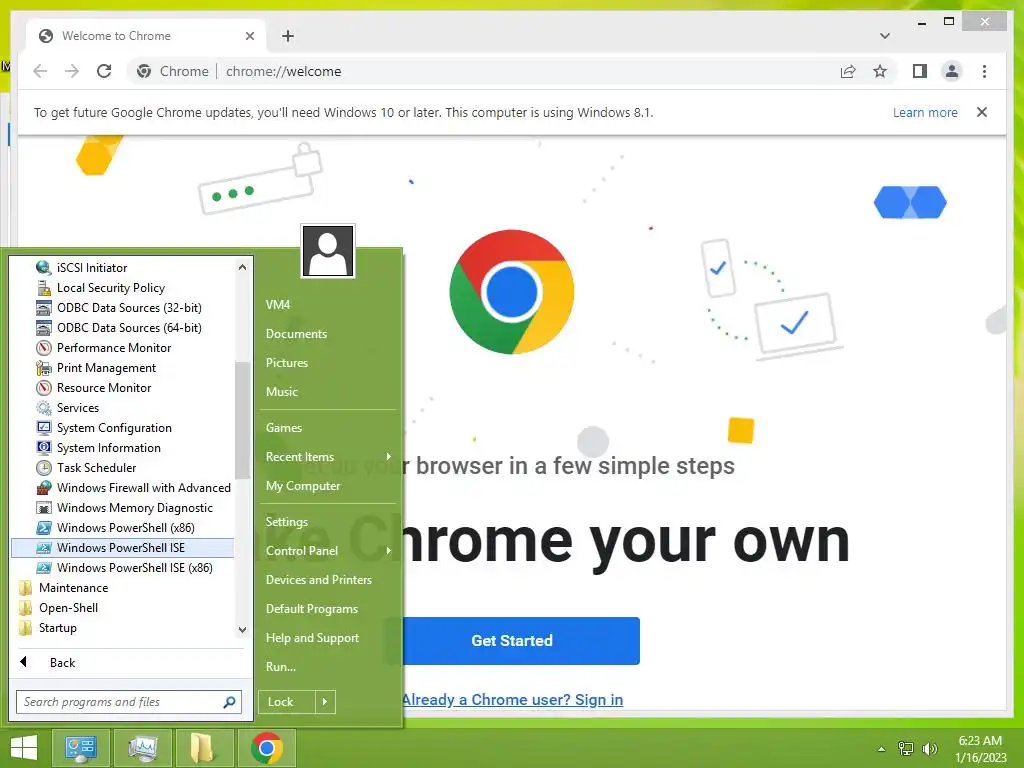Click the Get Started button
This screenshot has width=1024, height=768.
[512, 641]
